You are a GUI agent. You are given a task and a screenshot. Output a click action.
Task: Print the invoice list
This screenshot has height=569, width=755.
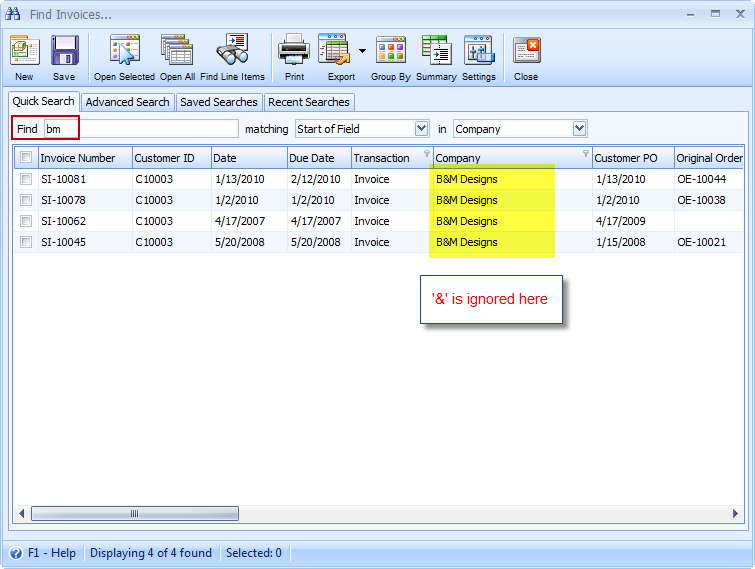[x=294, y=50]
